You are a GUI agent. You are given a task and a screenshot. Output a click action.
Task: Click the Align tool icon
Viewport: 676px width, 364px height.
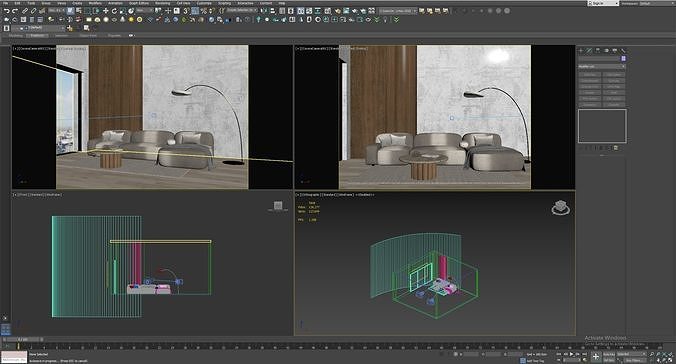(x=273, y=11)
